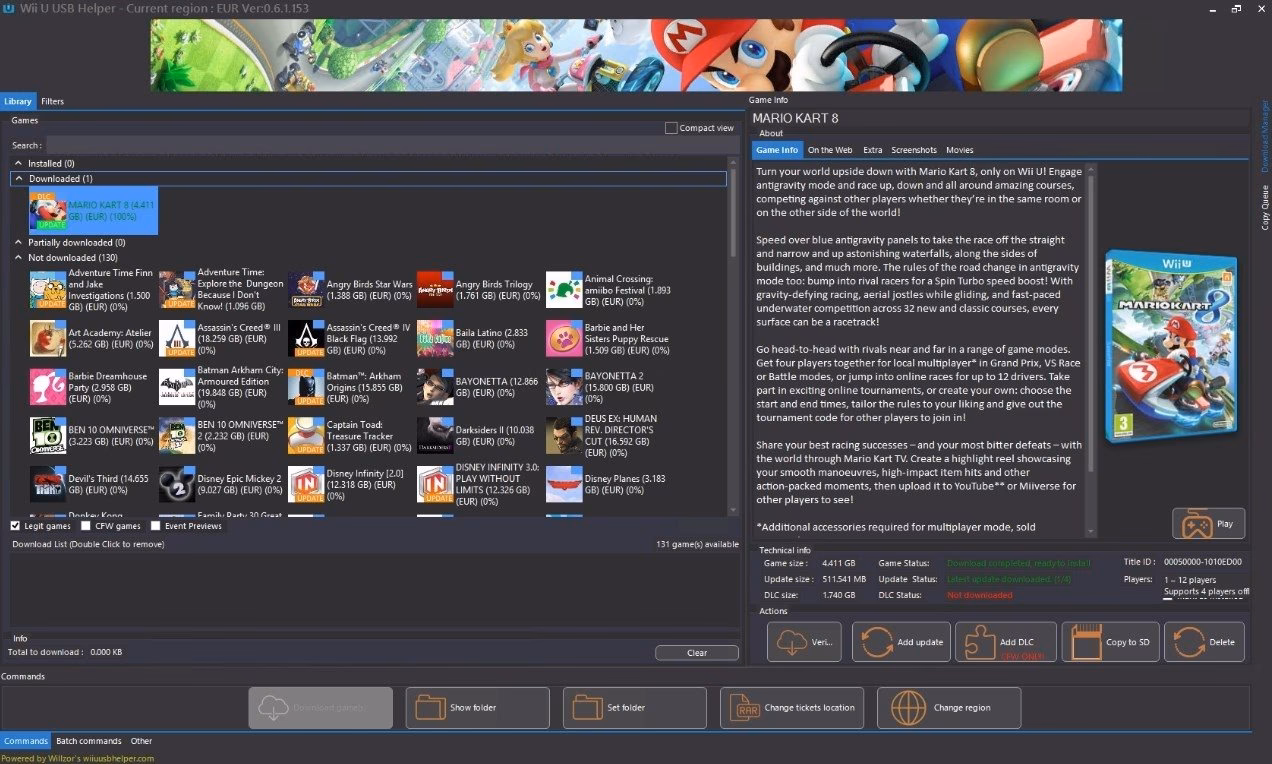Click DISNEY INFINITY 3.0 Play Without Limits icon
This screenshot has height=764, width=1272.
point(435,485)
